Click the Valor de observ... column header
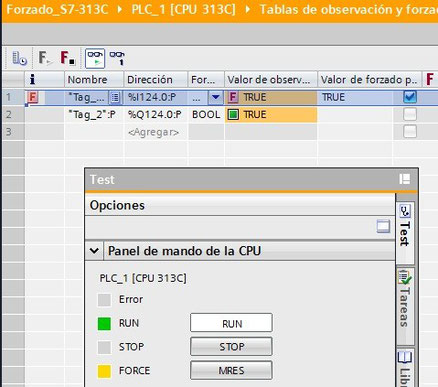 [271, 79]
